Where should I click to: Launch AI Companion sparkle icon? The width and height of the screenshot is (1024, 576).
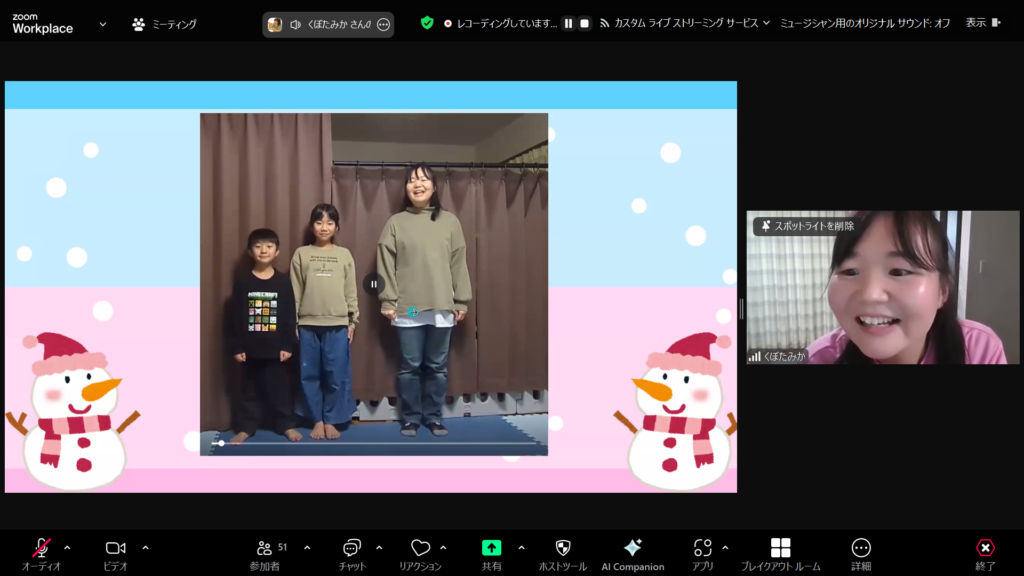pos(632,548)
